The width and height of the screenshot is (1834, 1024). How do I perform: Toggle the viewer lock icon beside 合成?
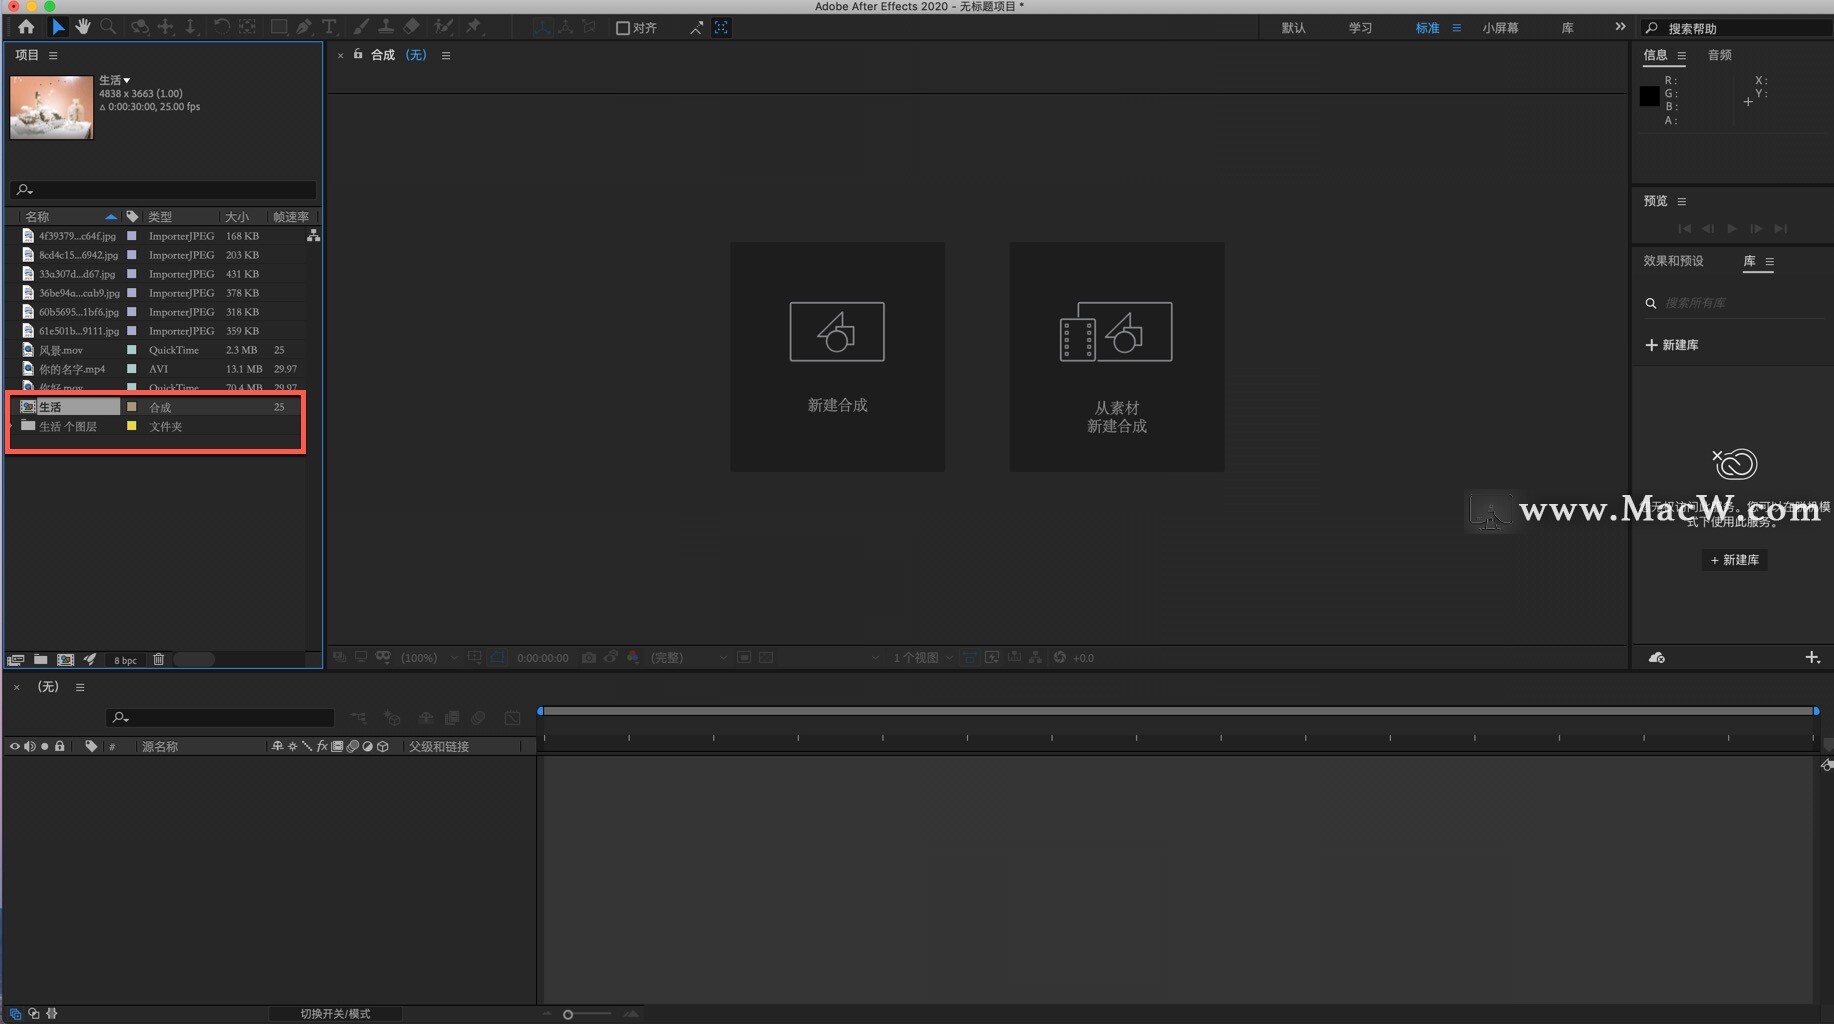(358, 55)
